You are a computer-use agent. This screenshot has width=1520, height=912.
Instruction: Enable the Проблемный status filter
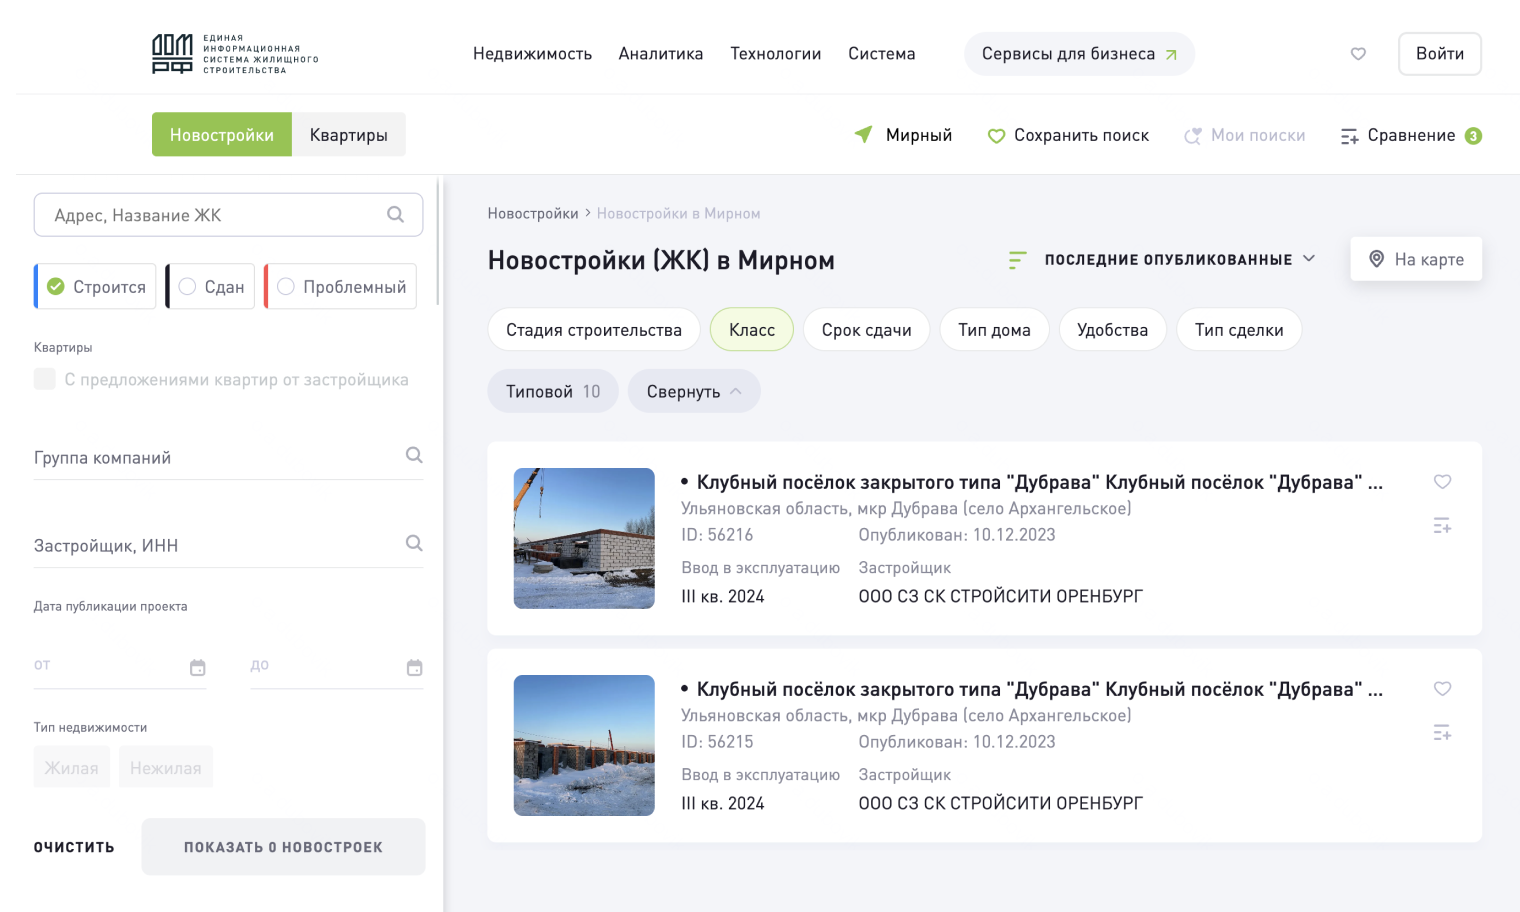pos(342,287)
